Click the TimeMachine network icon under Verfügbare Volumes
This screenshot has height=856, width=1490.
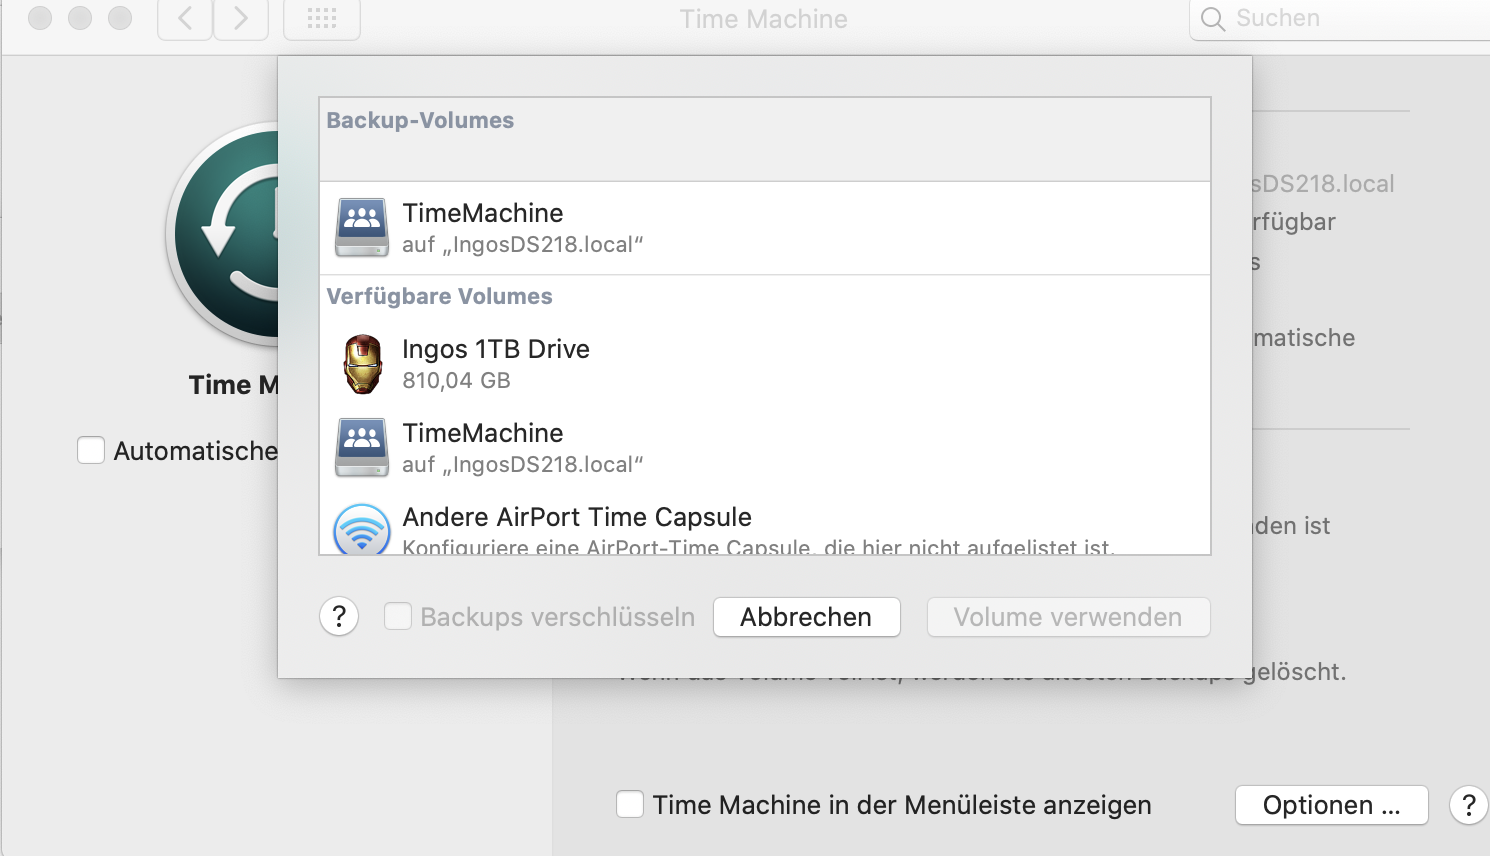[362, 447]
